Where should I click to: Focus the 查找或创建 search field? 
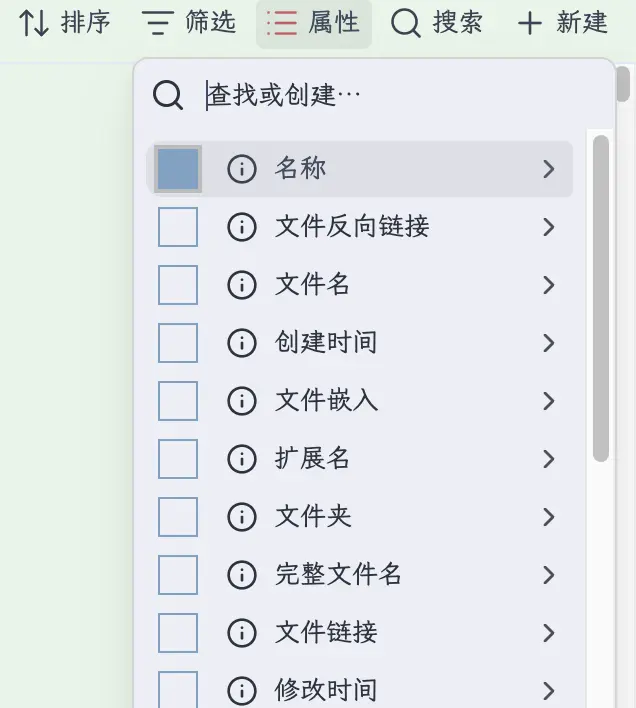point(400,96)
